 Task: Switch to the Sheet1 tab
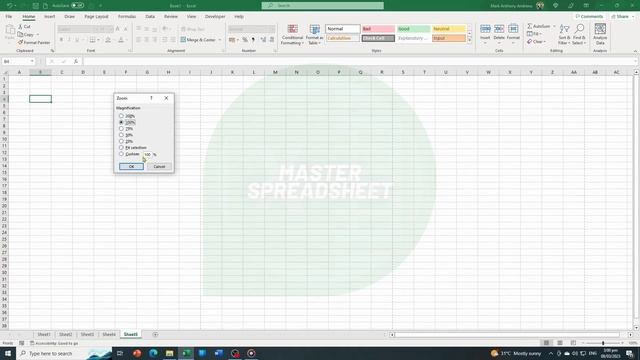tap(44, 334)
